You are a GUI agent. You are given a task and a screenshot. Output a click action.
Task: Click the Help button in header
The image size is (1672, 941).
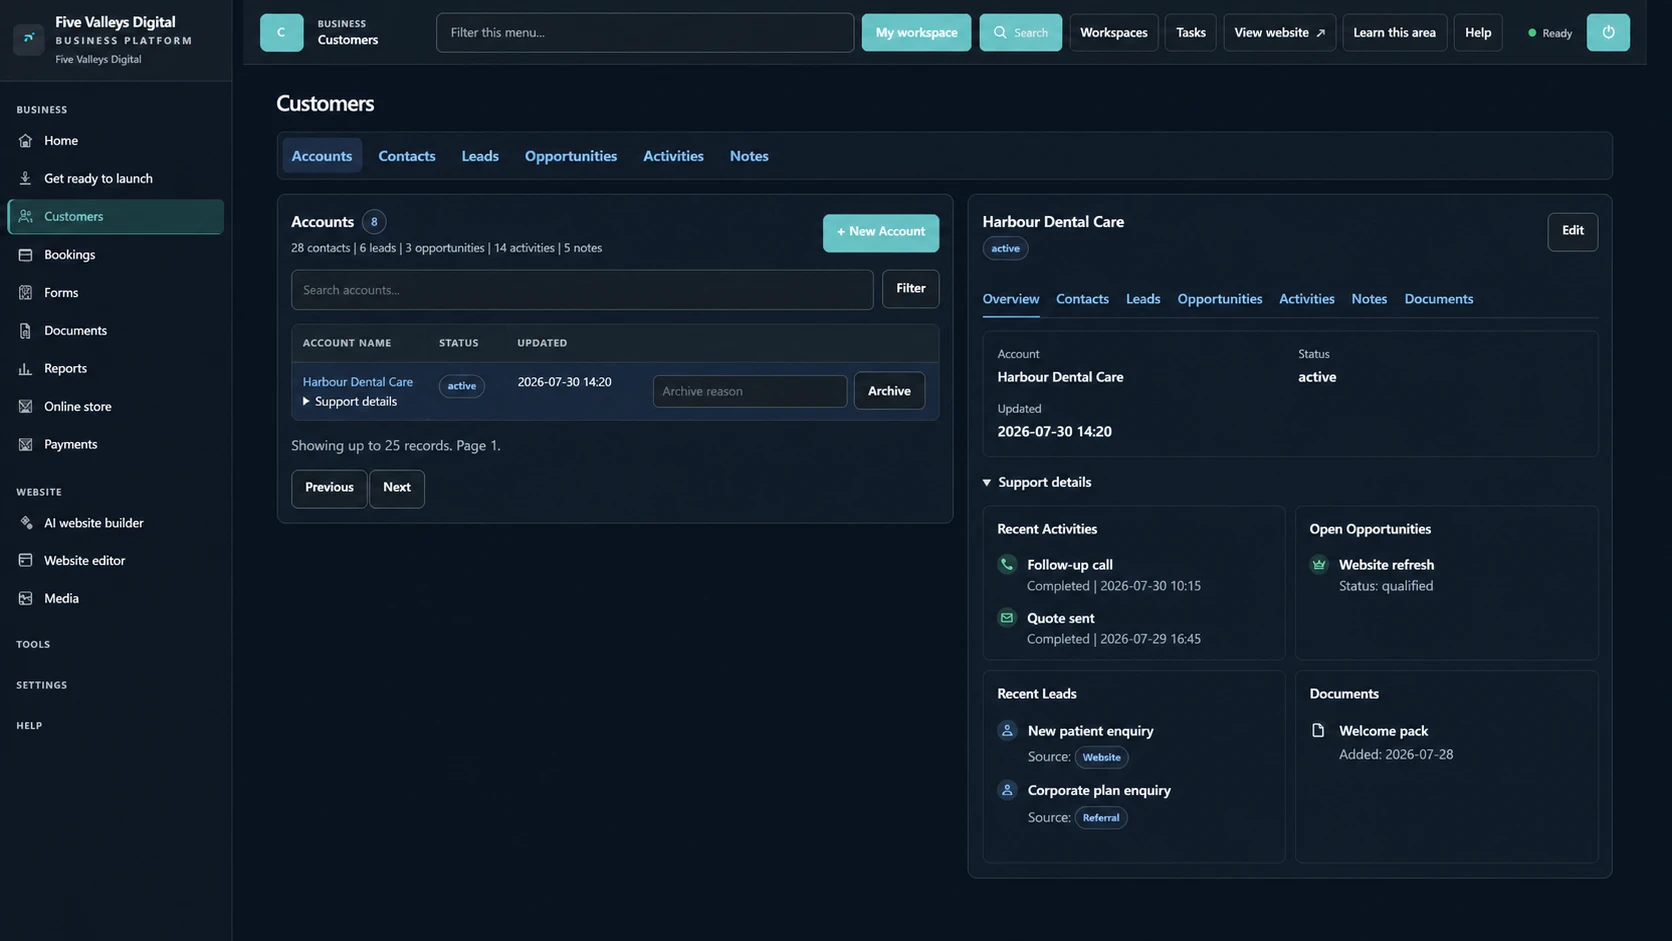point(1477,33)
